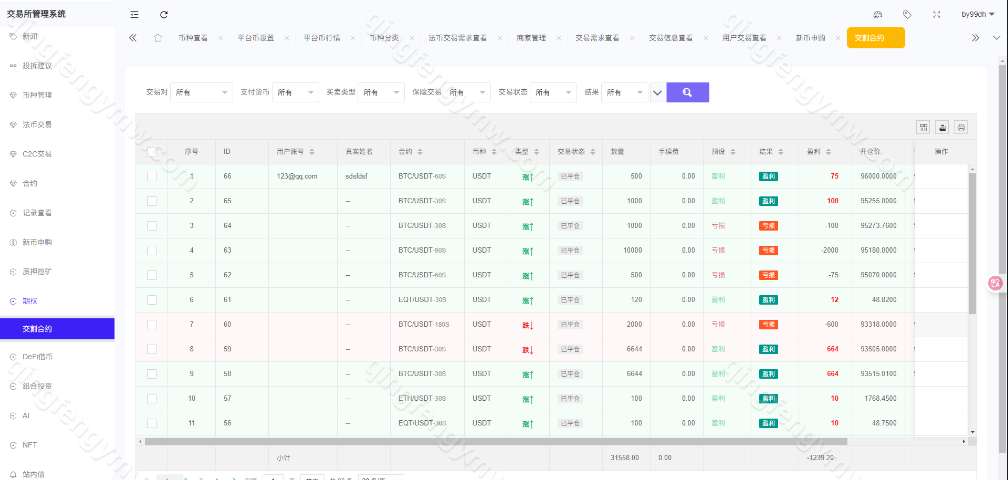The image size is (1008, 480).
Task: Check the row with ID 59
Action: click(x=152, y=349)
